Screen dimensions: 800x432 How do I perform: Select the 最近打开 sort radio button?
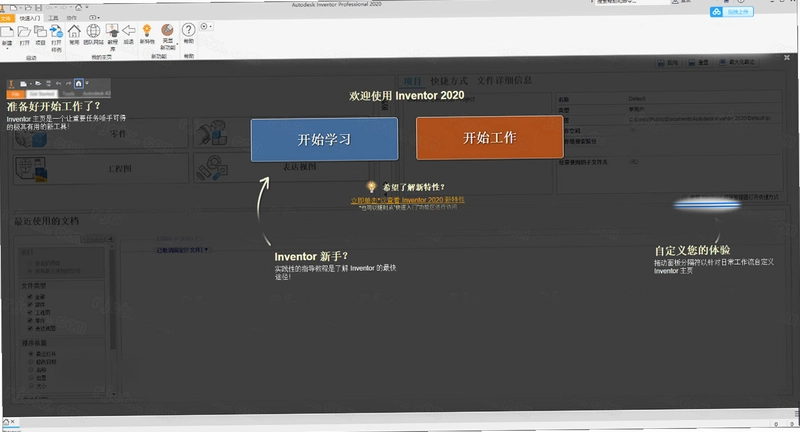[31, 353]
